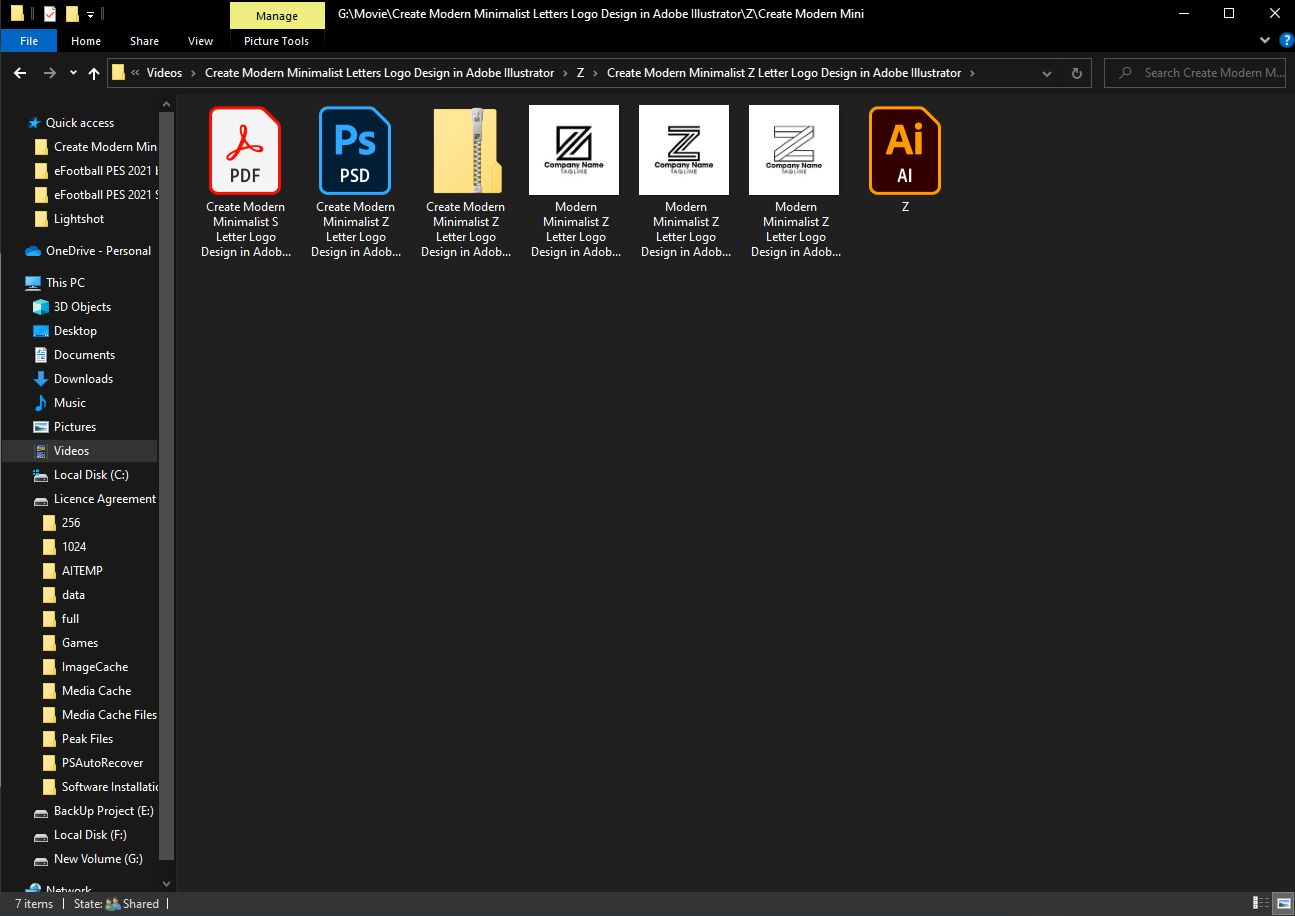Screen dimensions: 1295x916
Task: Open the Peak Files folder in the sidebar
Action: [87, 739]
